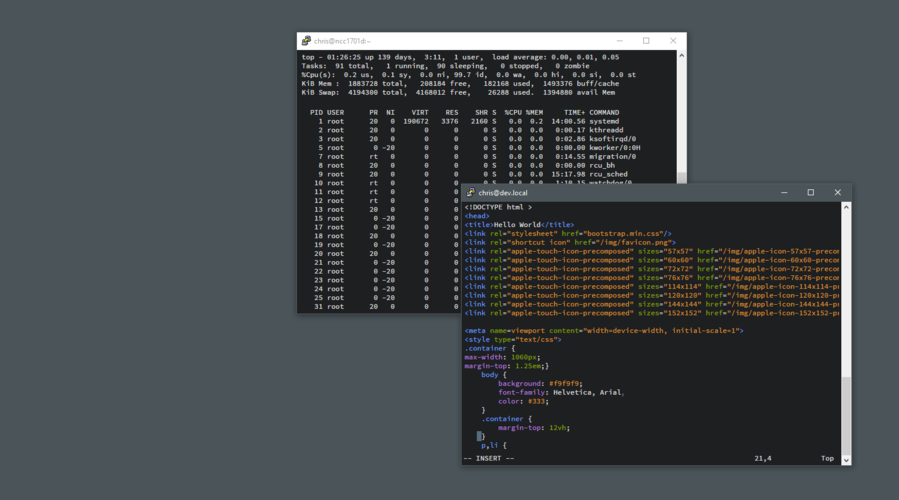The image size is (899, 500).
Task: Click the meta name=viewport line
Action: point(604,330)
